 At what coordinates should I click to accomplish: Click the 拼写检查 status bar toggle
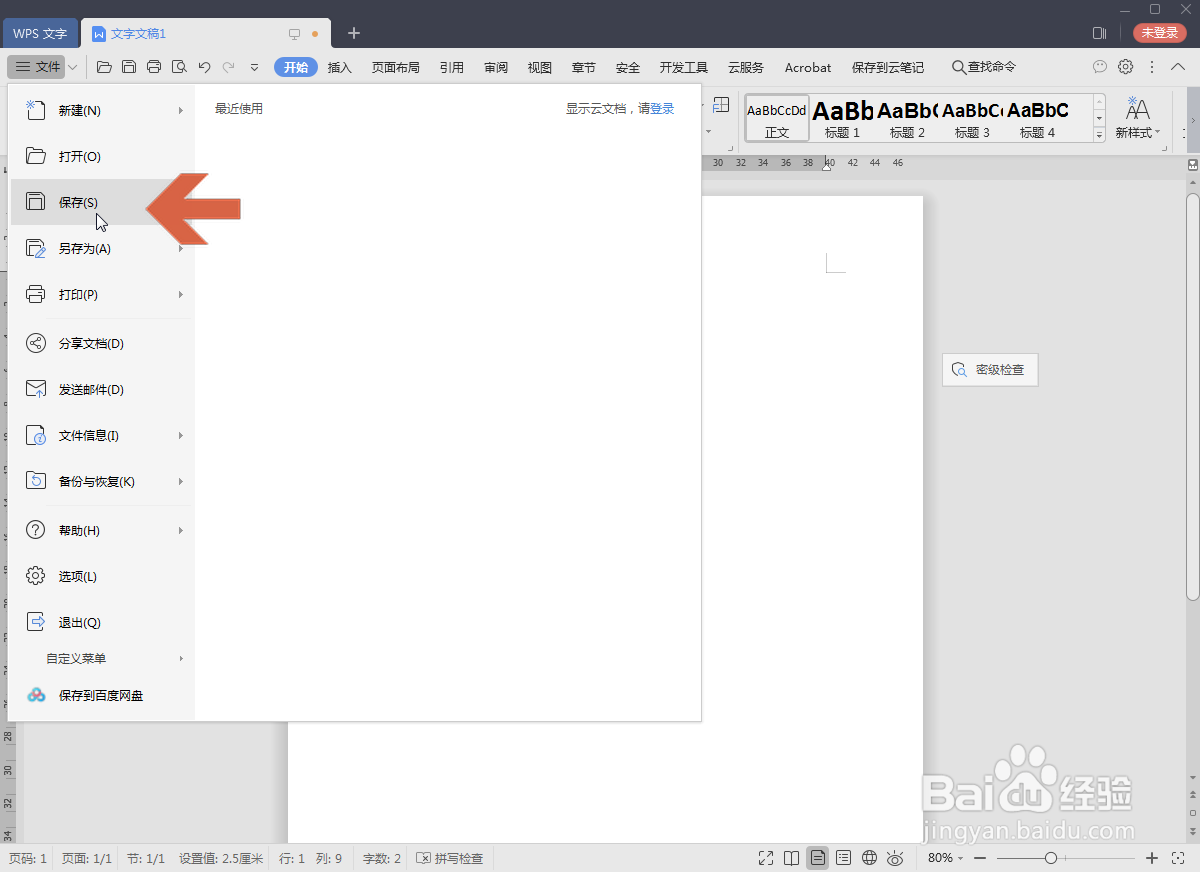[450, 858]
